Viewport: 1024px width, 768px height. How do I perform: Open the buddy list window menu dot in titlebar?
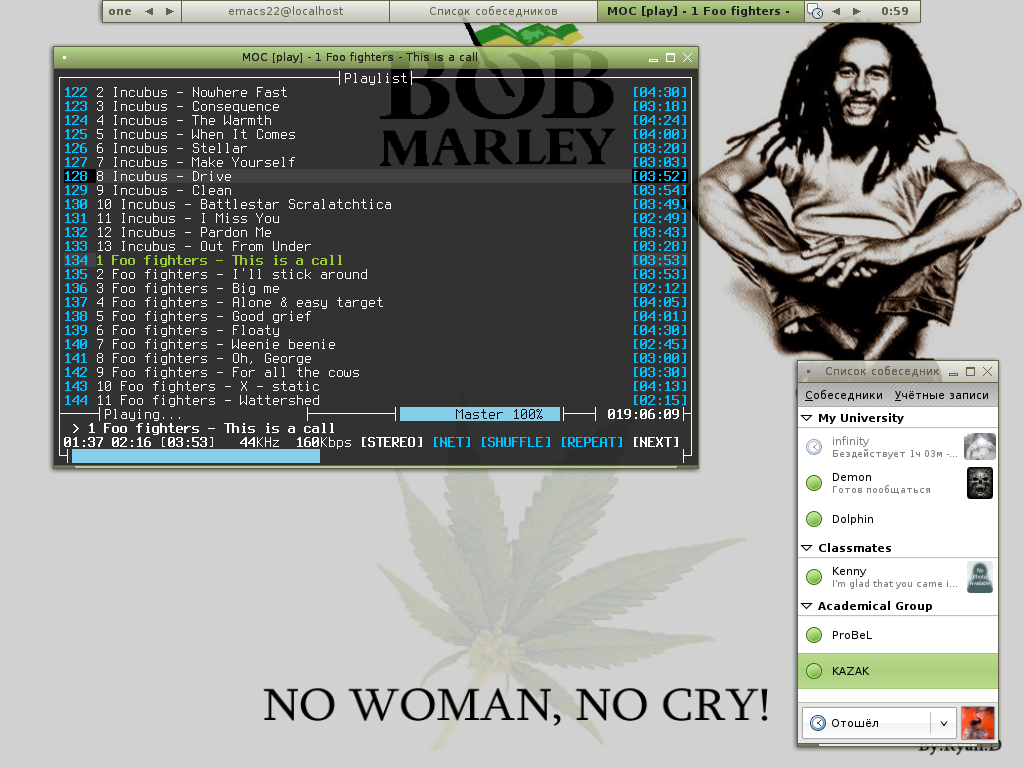[x=808, y=372]
